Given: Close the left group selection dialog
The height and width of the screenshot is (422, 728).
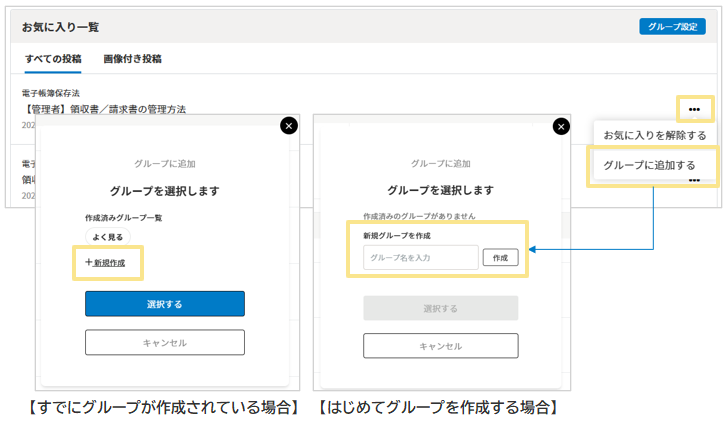Looking at the screenshot, I should pyautogui.click(x=289, y=125).
